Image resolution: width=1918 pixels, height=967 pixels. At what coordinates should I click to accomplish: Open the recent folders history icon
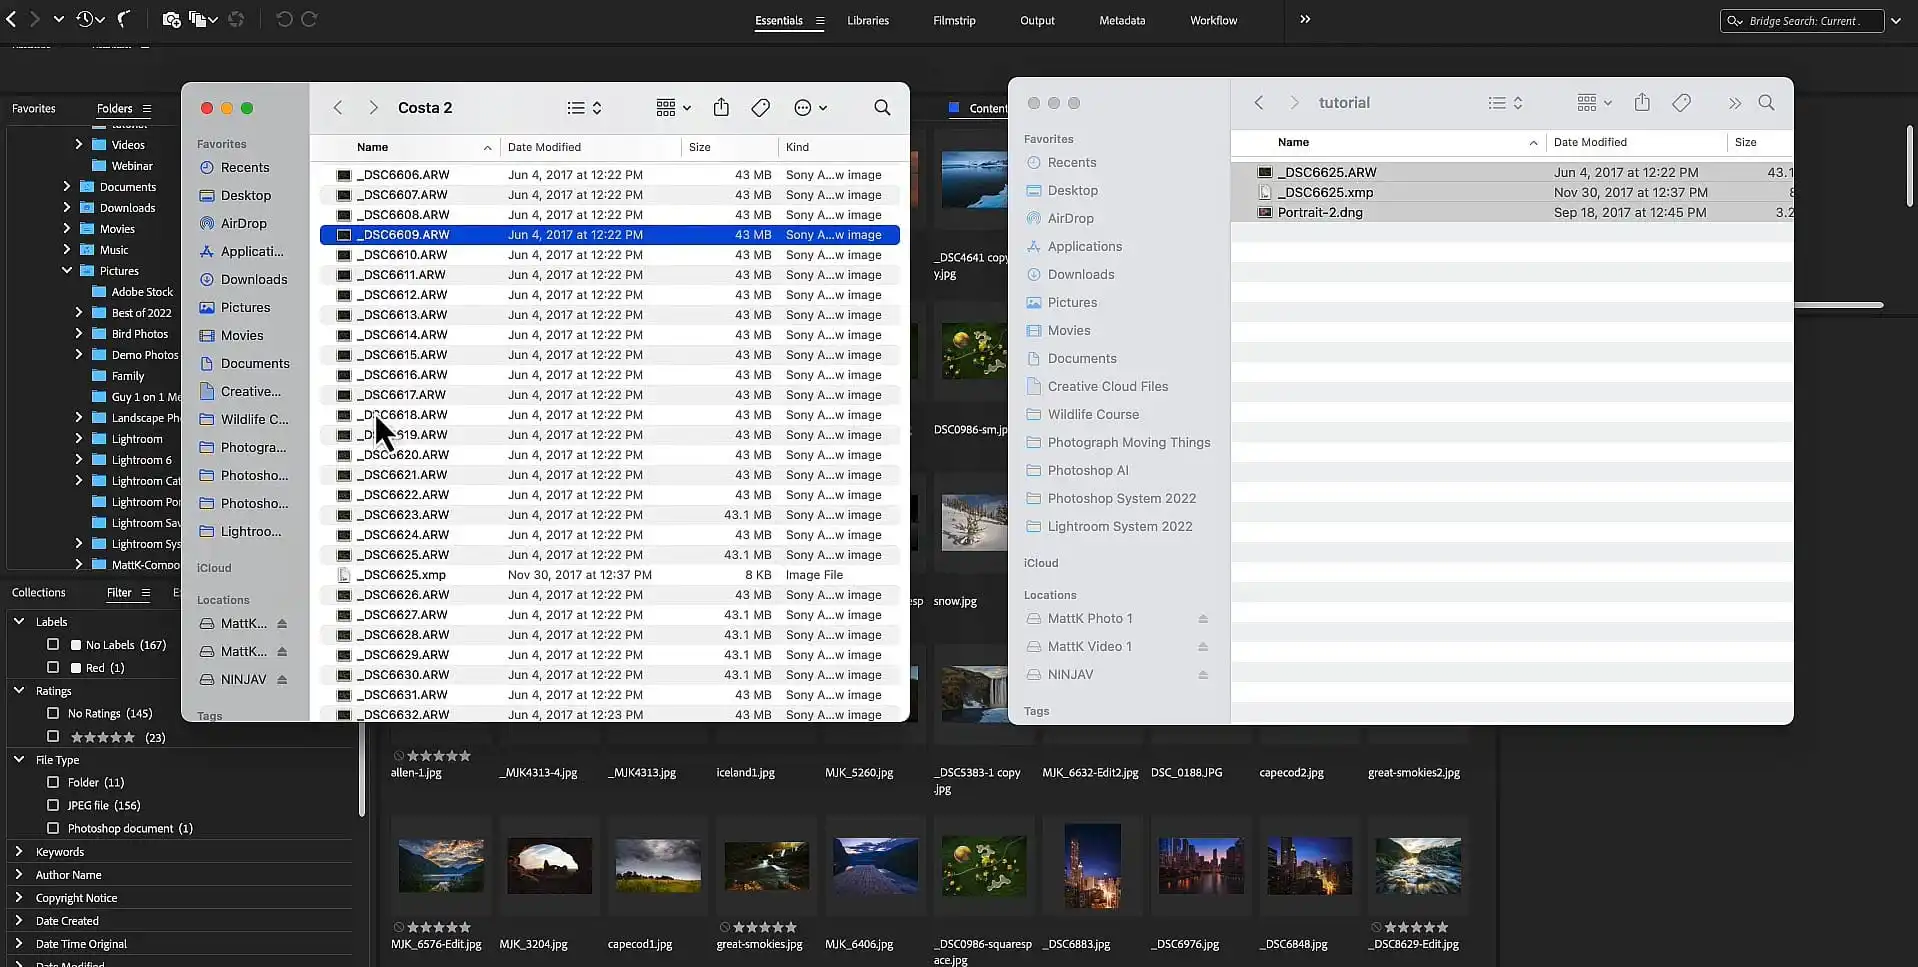point(85,19)
